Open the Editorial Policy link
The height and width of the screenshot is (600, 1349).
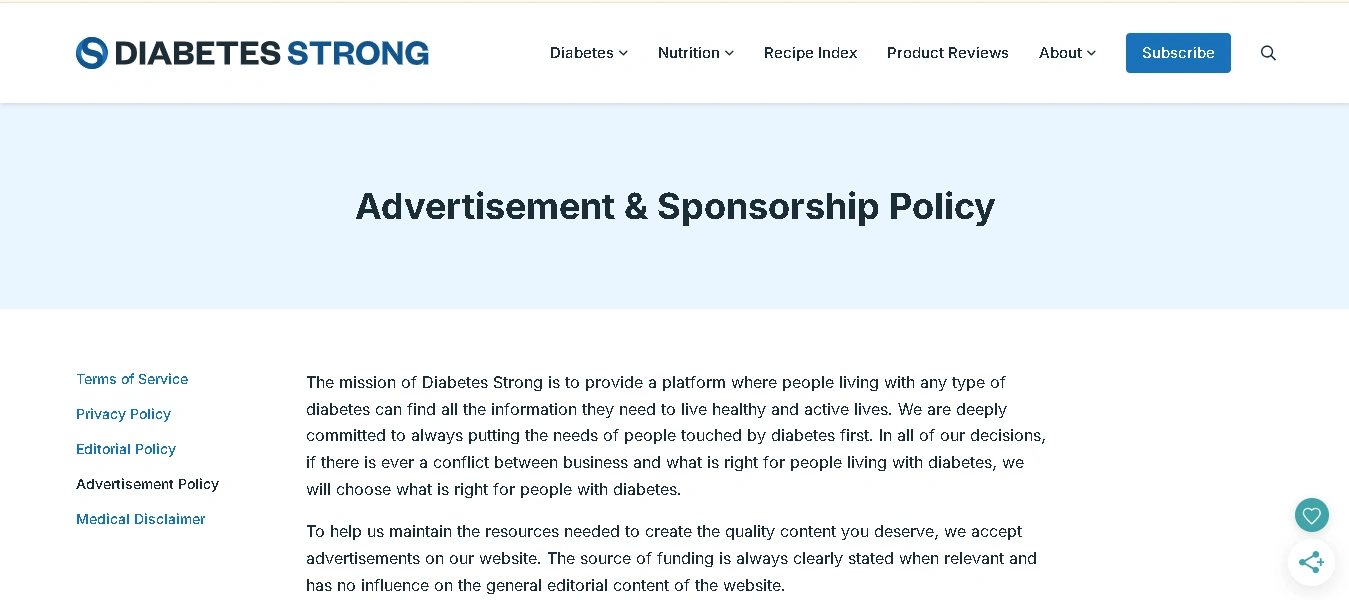pos(126,449)
